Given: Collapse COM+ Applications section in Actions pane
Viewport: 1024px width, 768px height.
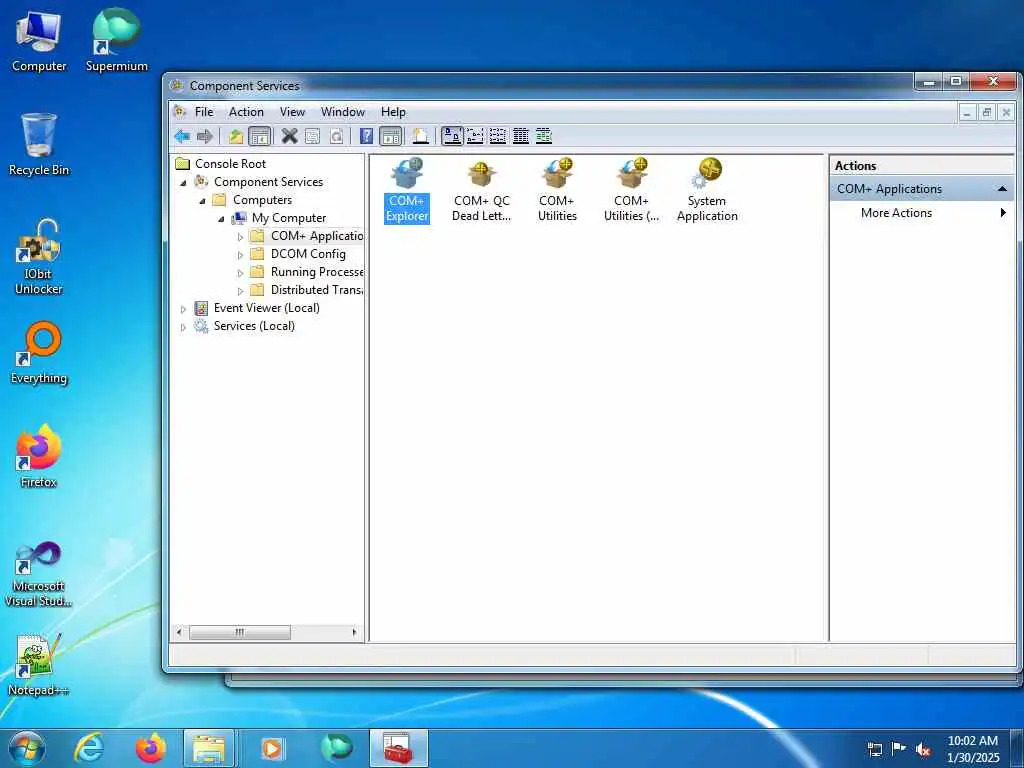Looking at the screenshot, I should pos(1002,189).
